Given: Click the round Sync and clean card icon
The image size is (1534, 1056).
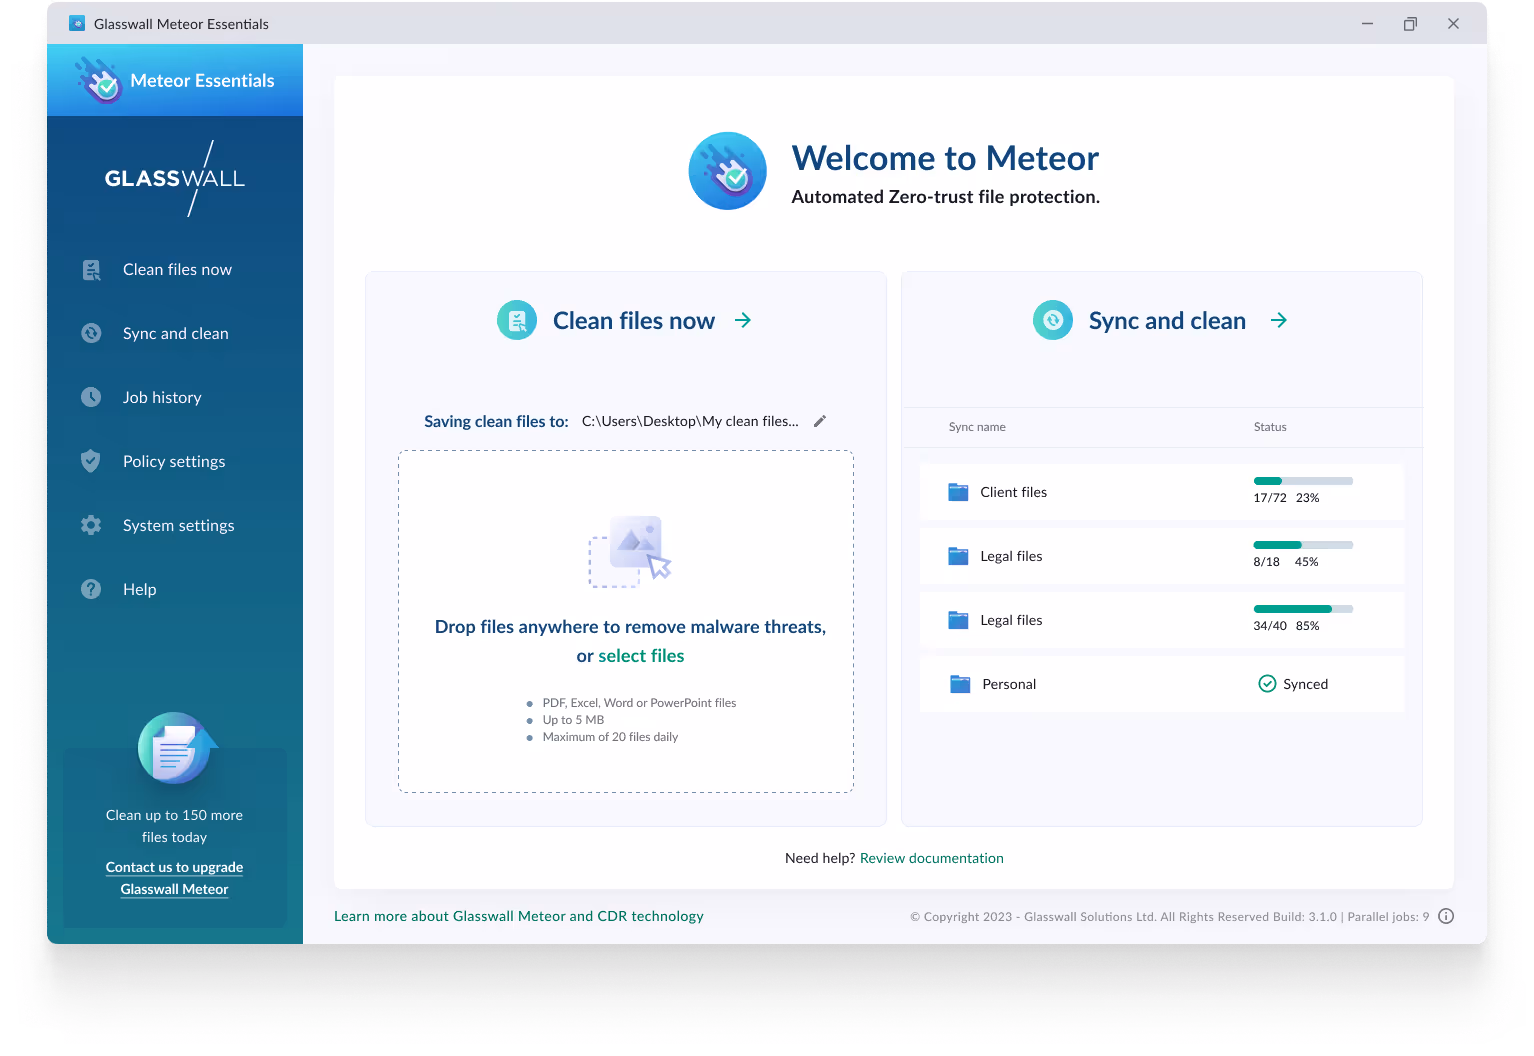Looking at the screenshot, I should [x=1053, y=320].
